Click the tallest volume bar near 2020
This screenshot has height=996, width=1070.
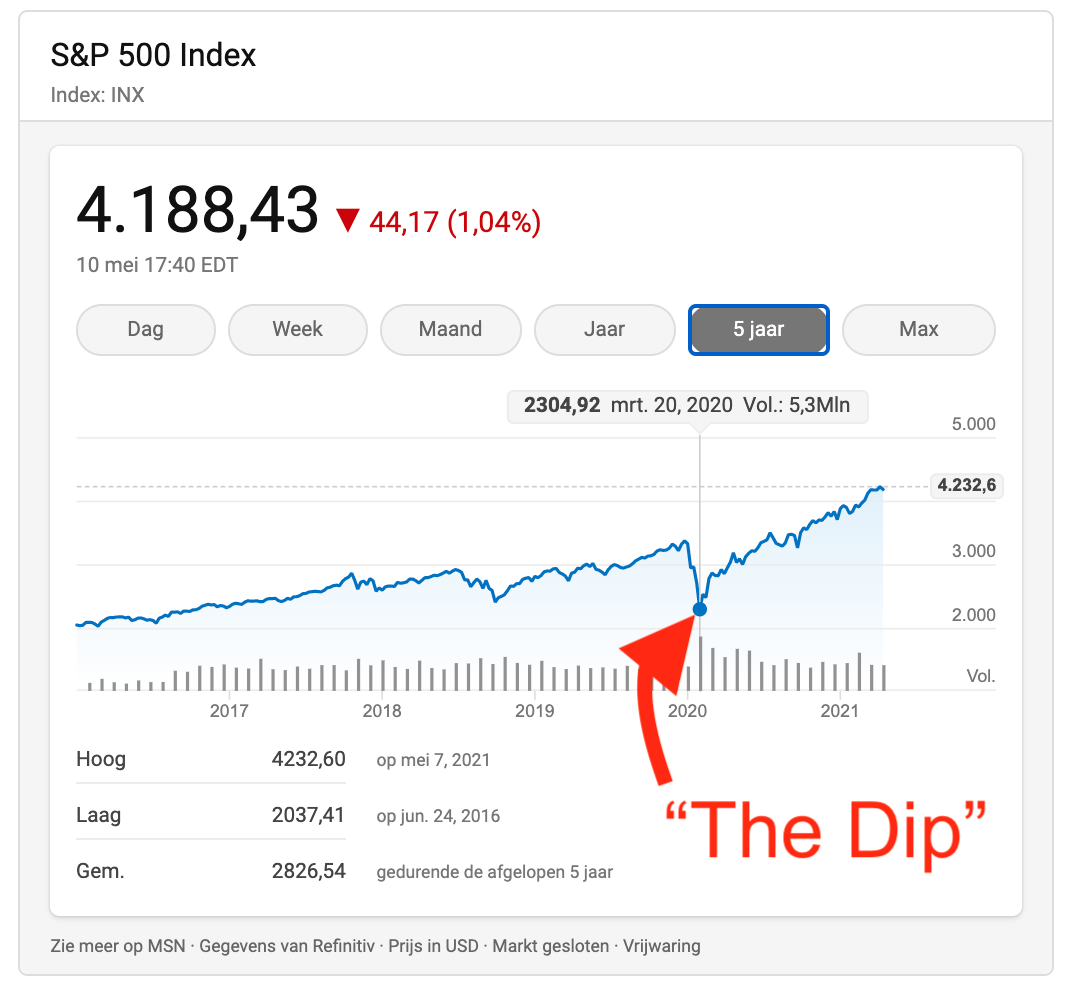coord(701,663)
